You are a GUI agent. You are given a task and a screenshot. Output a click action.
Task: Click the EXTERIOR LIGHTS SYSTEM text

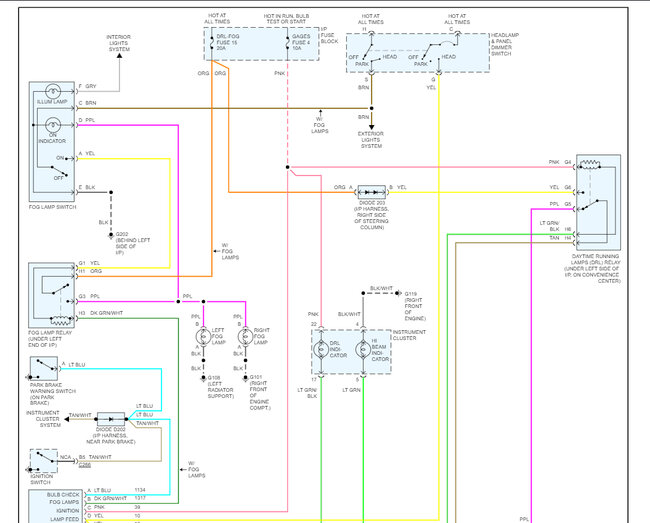pyautogui.click(x=371, y=140)
